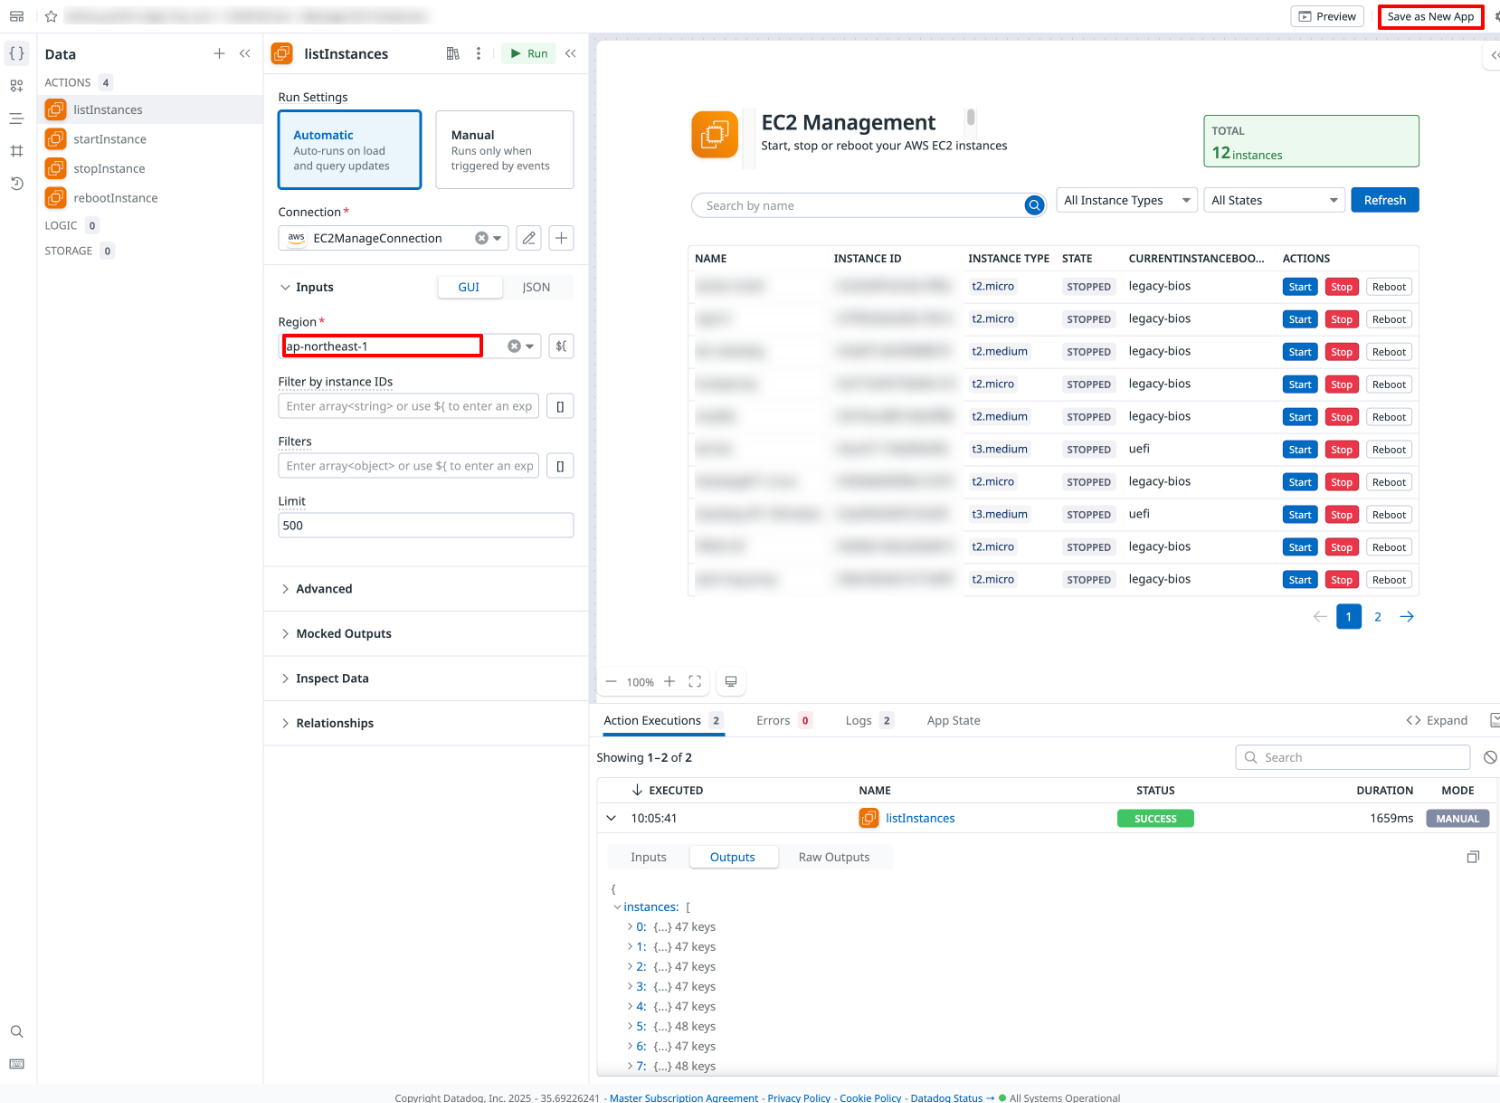Click the executions Search field
1500x1103 pixels.
click(1353, 757)
